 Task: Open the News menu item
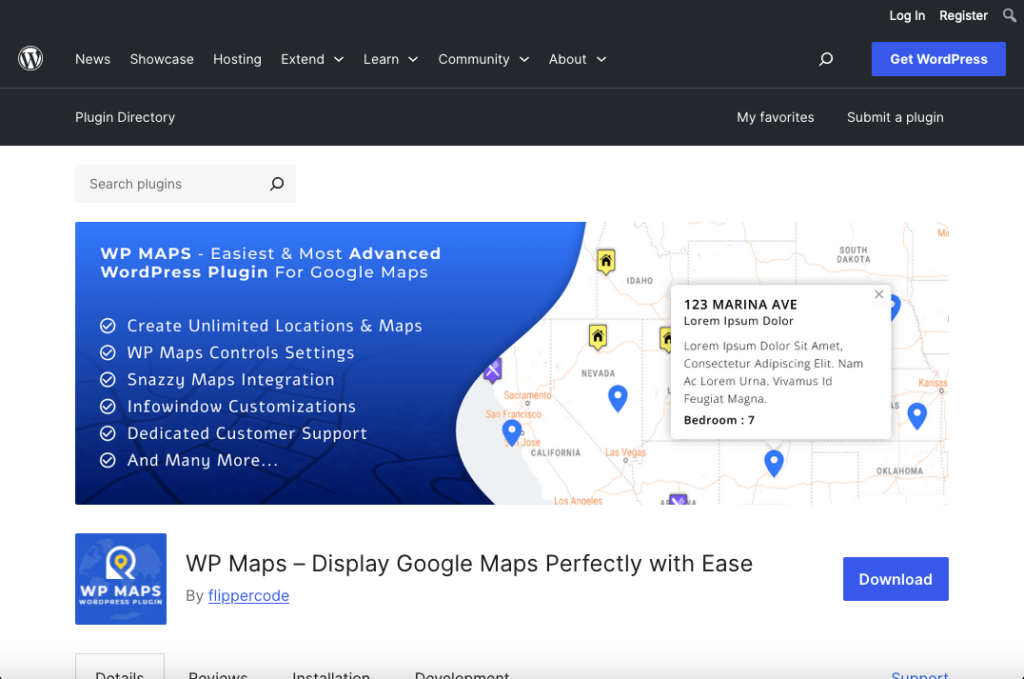[93, 59]
